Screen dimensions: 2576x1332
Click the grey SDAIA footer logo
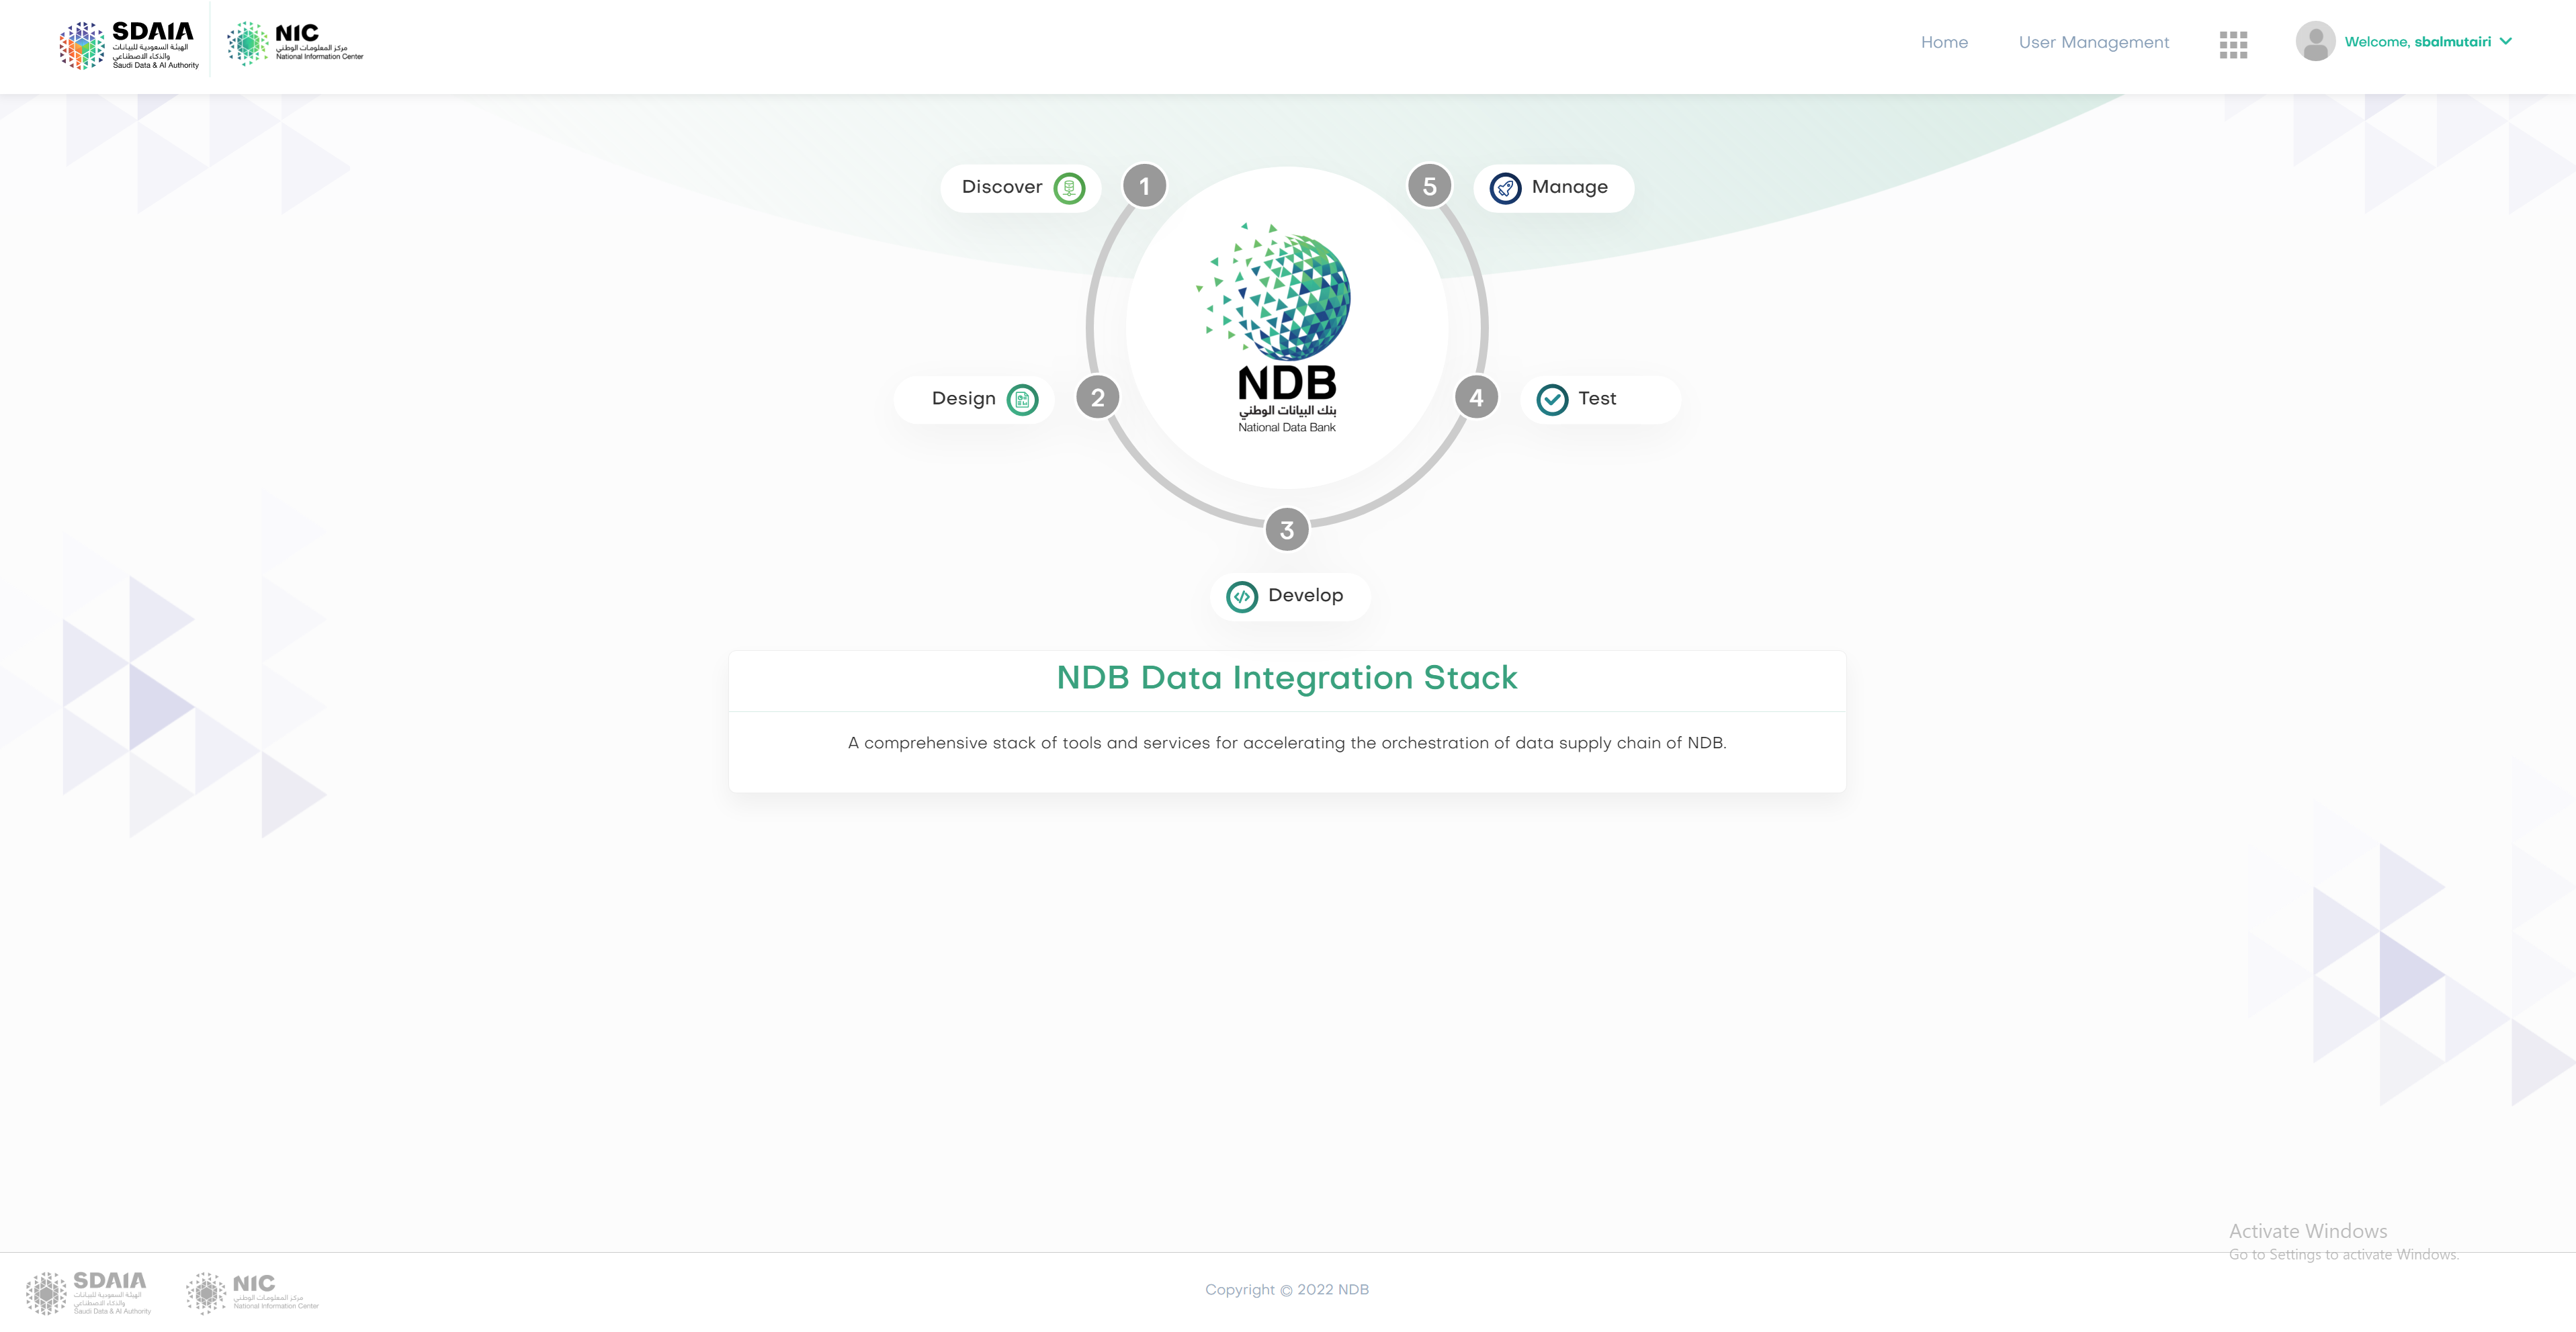(88, 1293)
